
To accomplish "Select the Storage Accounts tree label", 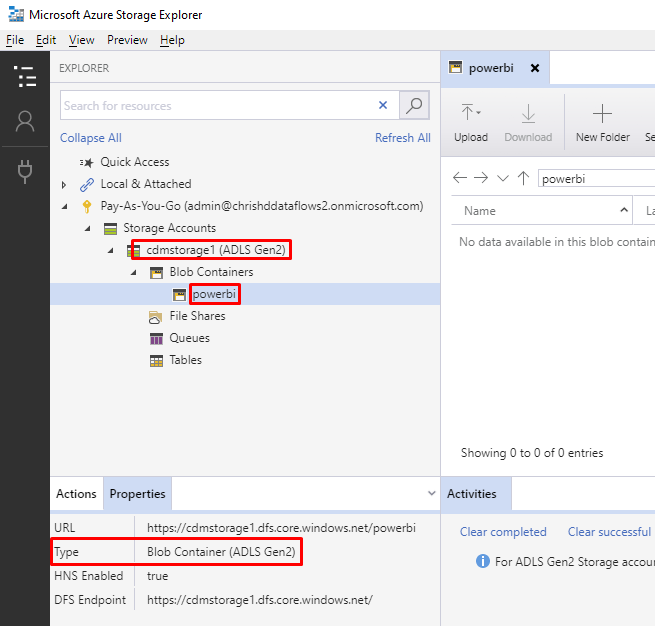I will coord(169,228).
